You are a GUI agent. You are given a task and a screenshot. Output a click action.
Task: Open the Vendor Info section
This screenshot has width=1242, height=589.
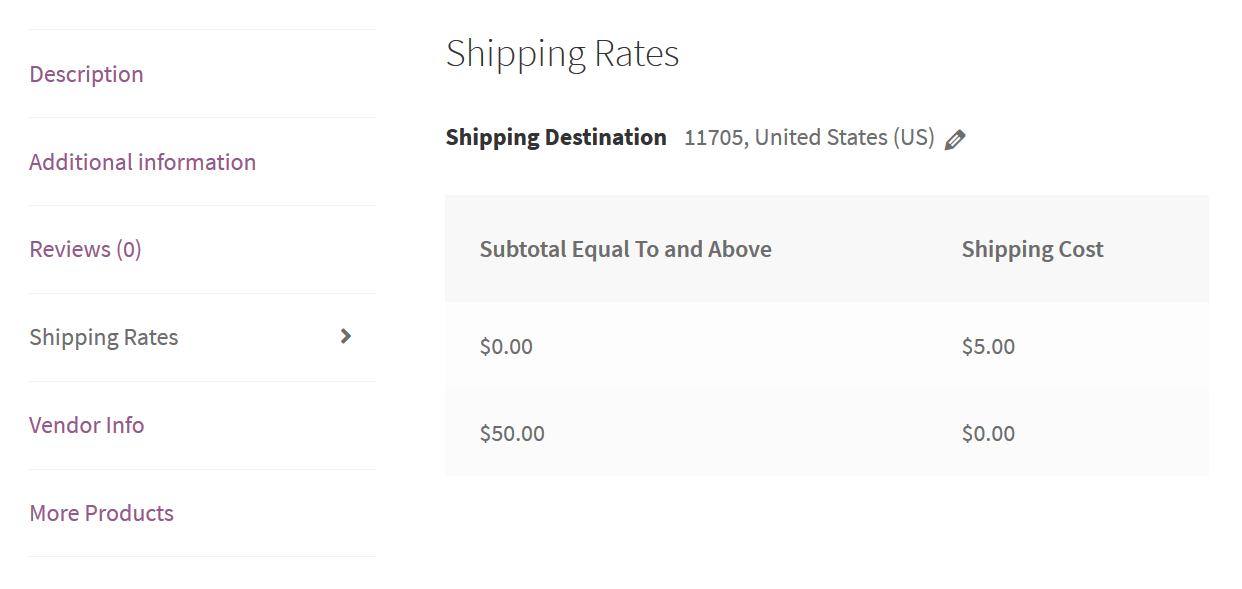pyautogui.click(x=86, y=425)
